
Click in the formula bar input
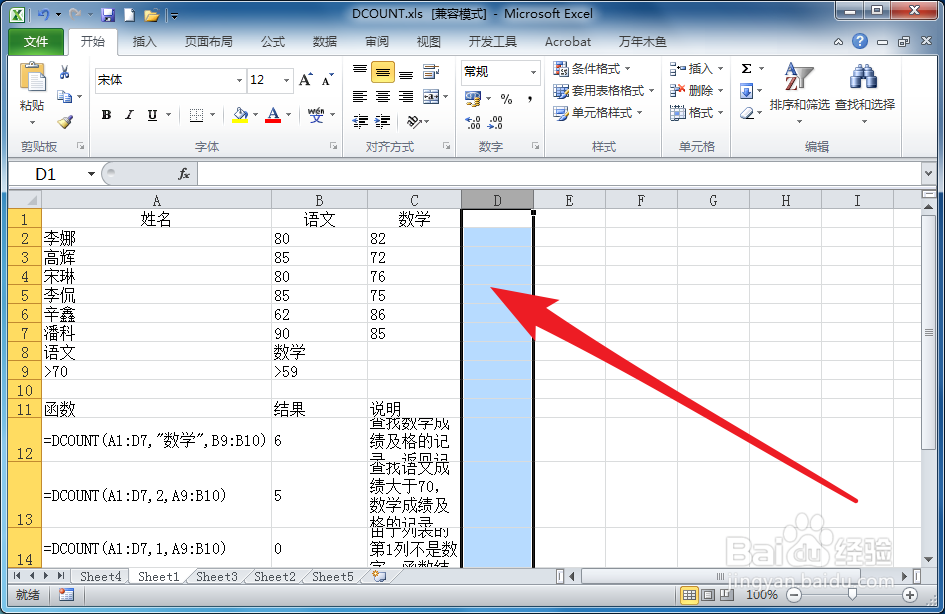coord(558,174)
